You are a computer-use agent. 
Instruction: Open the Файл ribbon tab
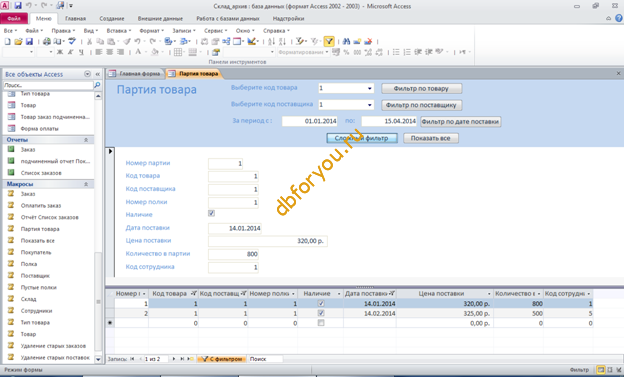pos(14,18)
